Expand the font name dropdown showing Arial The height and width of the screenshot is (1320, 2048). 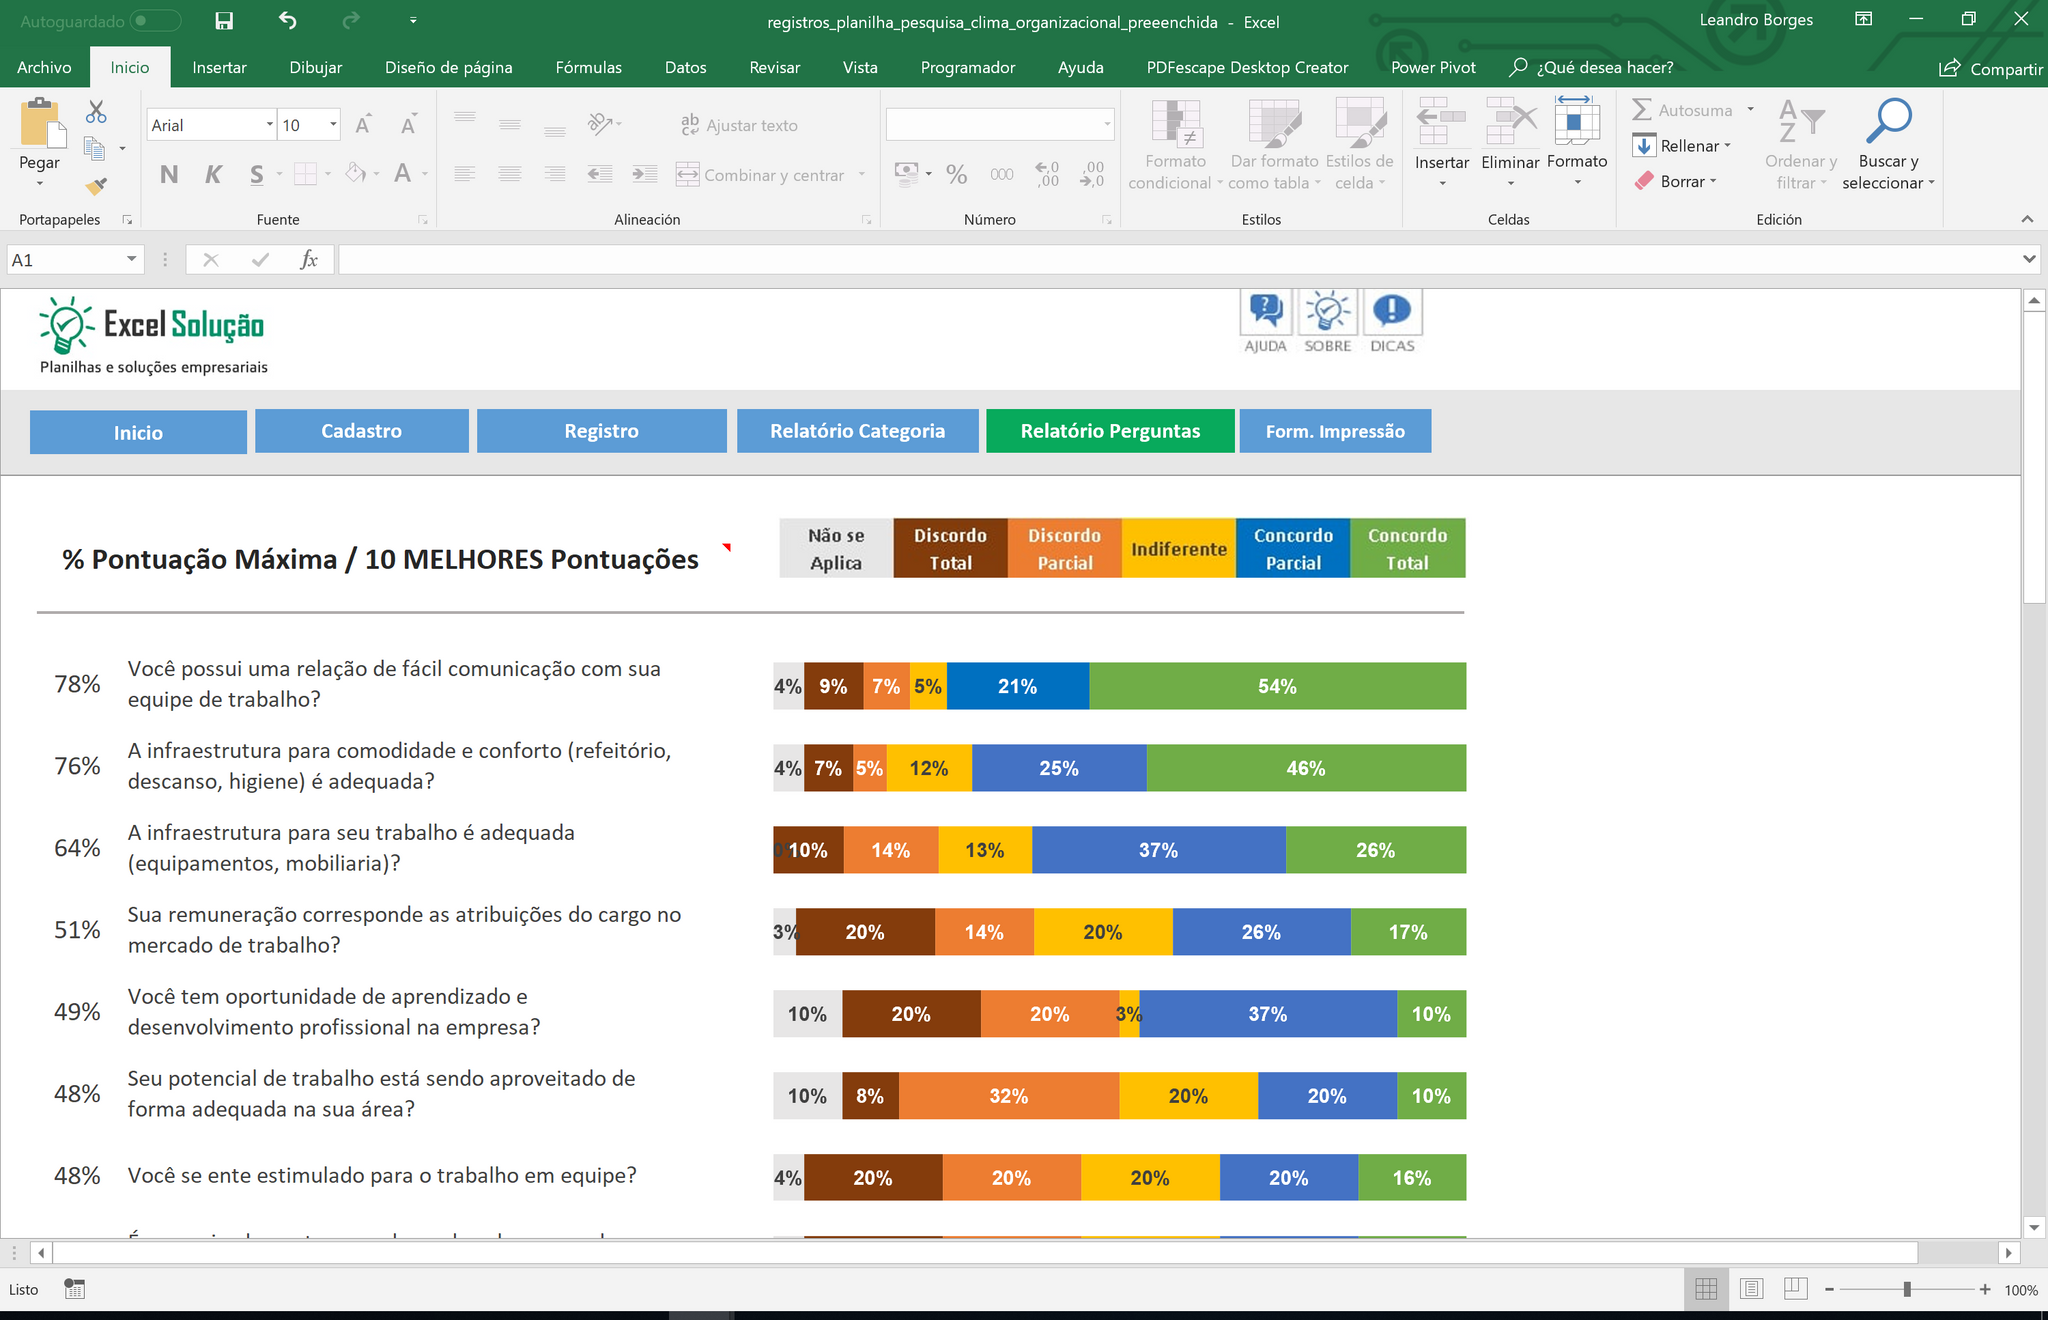(269, 125)
